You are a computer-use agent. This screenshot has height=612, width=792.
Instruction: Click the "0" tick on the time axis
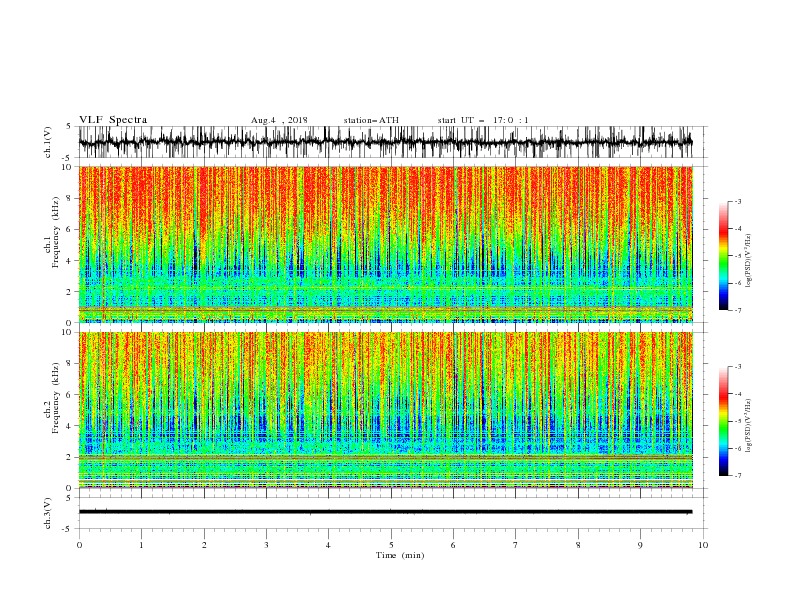click(x=79, y=545)
